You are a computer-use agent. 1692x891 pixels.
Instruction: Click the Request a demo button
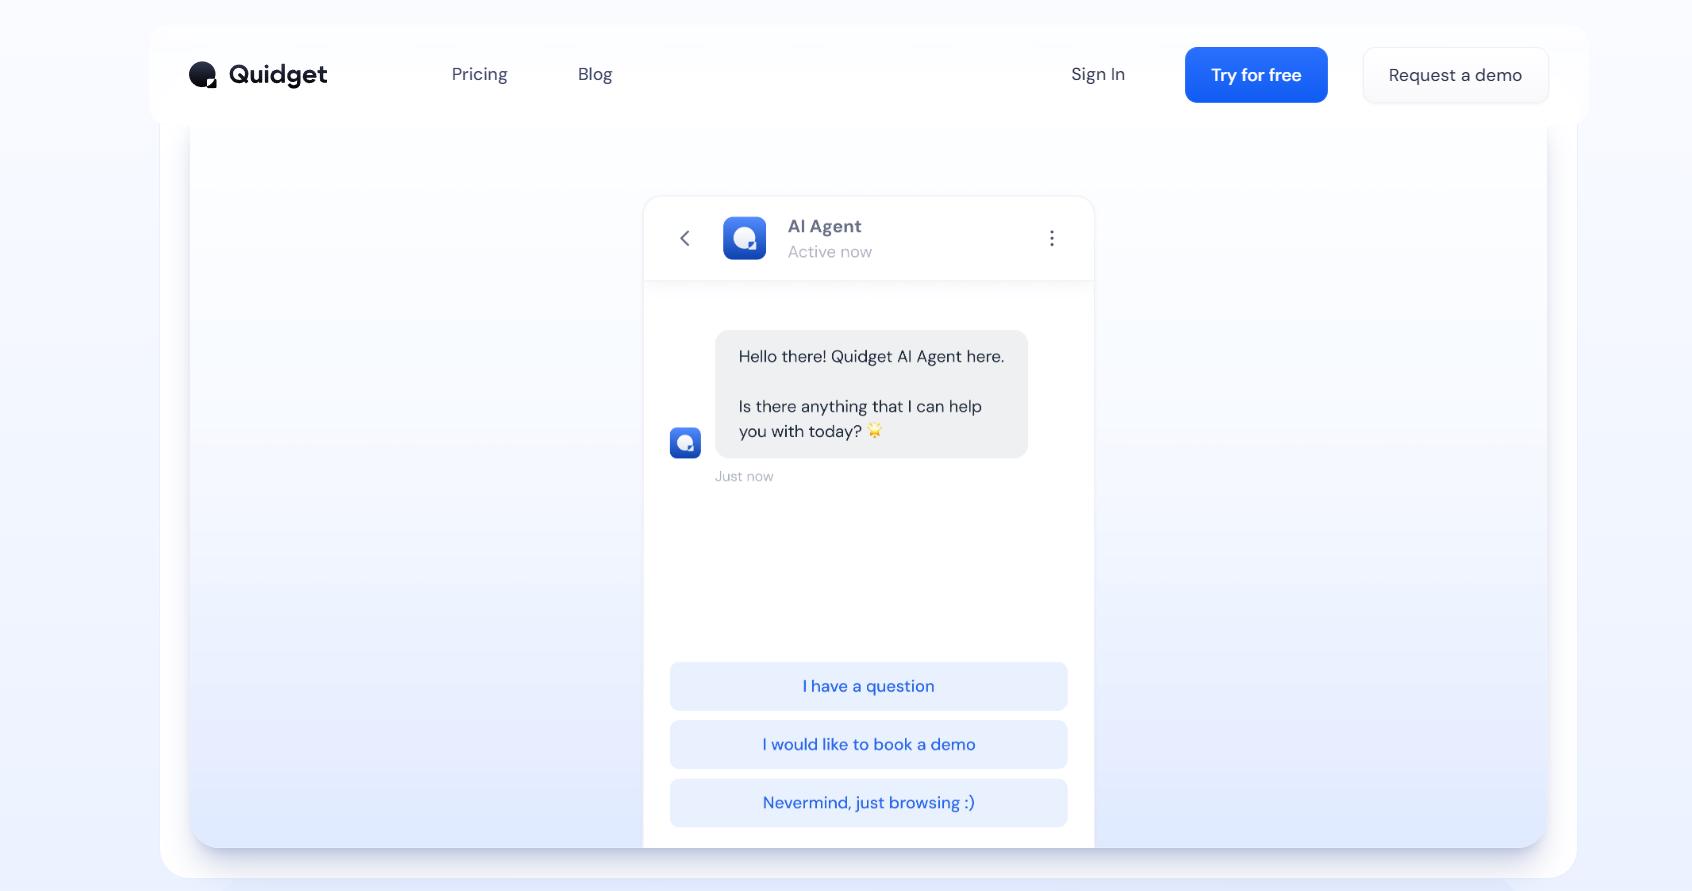coord(1455,76)
